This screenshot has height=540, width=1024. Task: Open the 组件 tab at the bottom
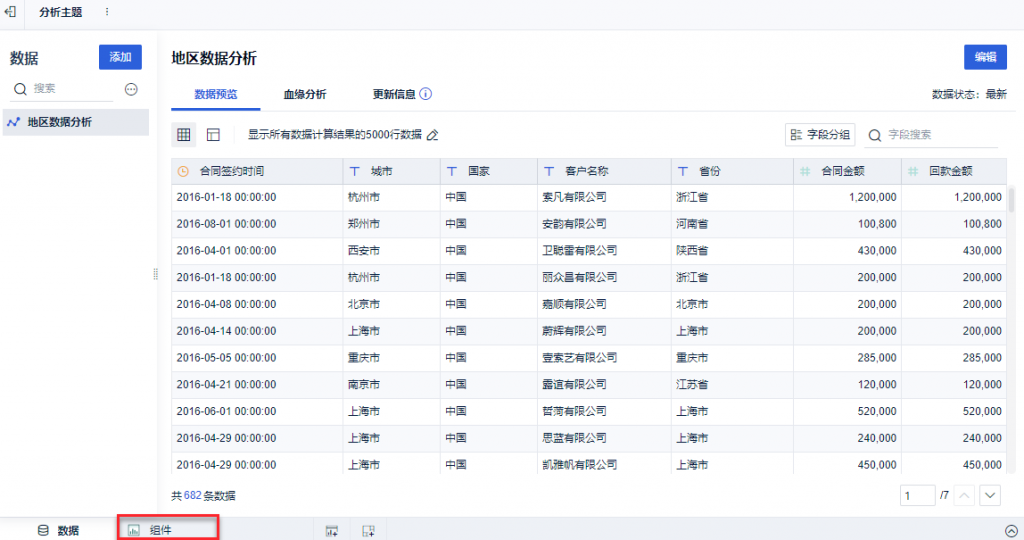168,530
